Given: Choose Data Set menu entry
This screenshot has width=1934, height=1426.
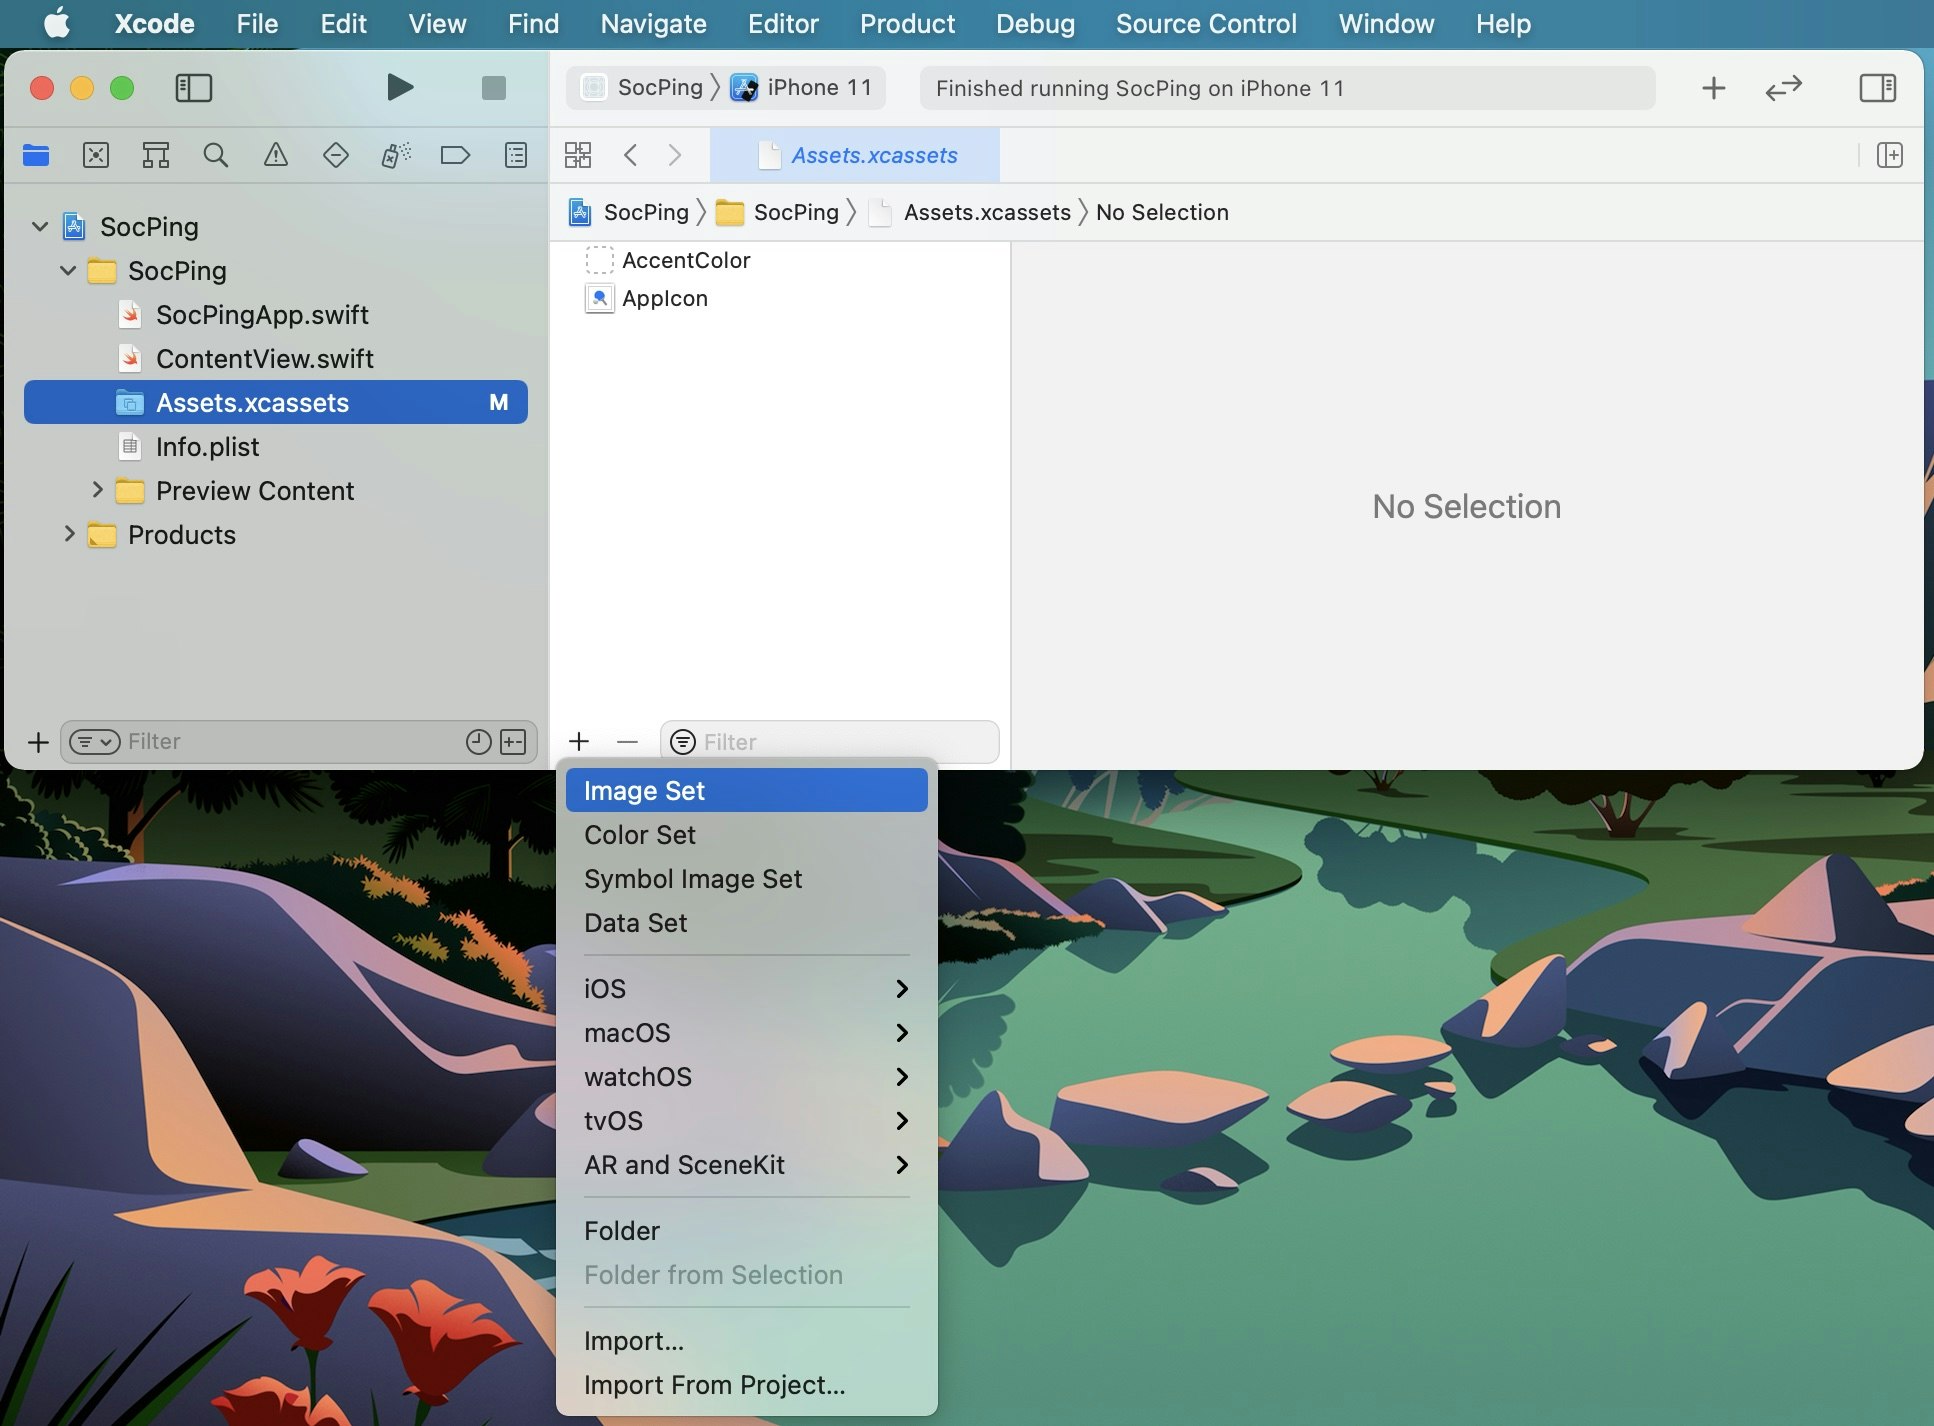Looking at the screenshot, I should tap(746, 922).
